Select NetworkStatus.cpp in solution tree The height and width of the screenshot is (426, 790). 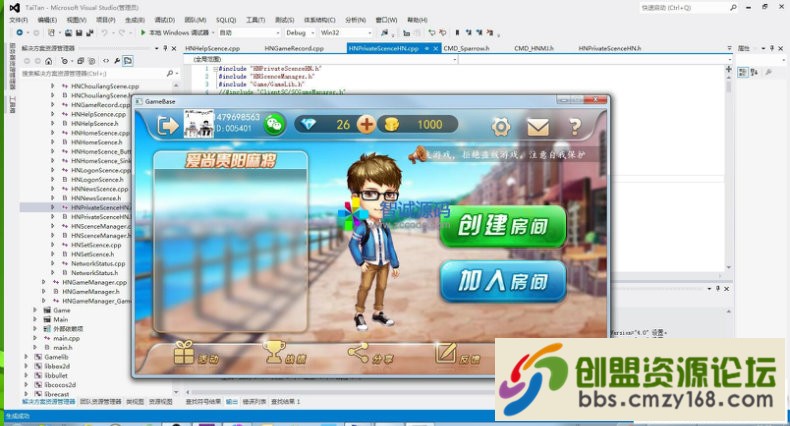pyautogui.click(x=98, y=263)
